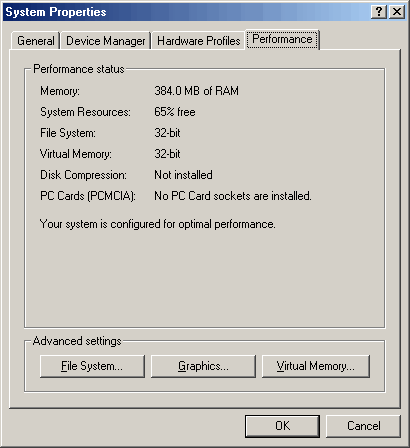Image resolution: width=410 pixels, height=448 pixels.
Task: Click the optimal performance message text
Action: pyautogui.click(x=157, y=224)
